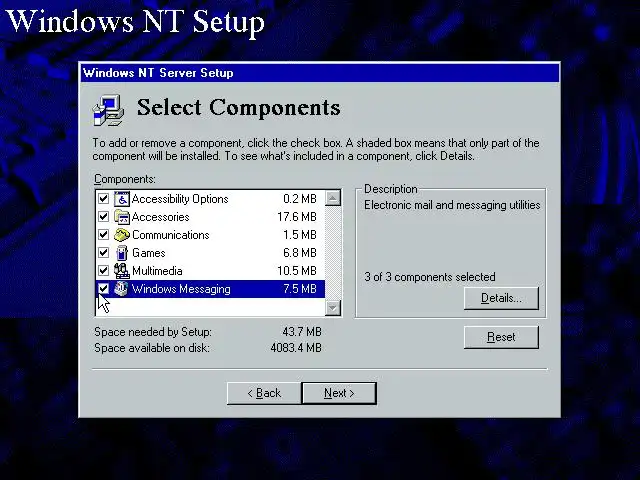Uncheck the Windows Messaging checkbox
The width and height of the screenshot is (640, 480).
coord(104,289)
